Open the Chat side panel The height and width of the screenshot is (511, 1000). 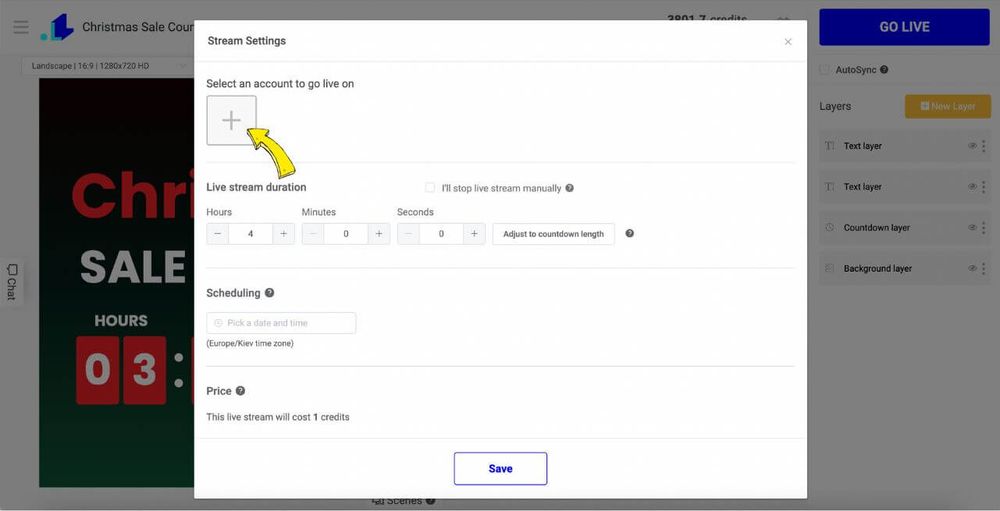11,281
